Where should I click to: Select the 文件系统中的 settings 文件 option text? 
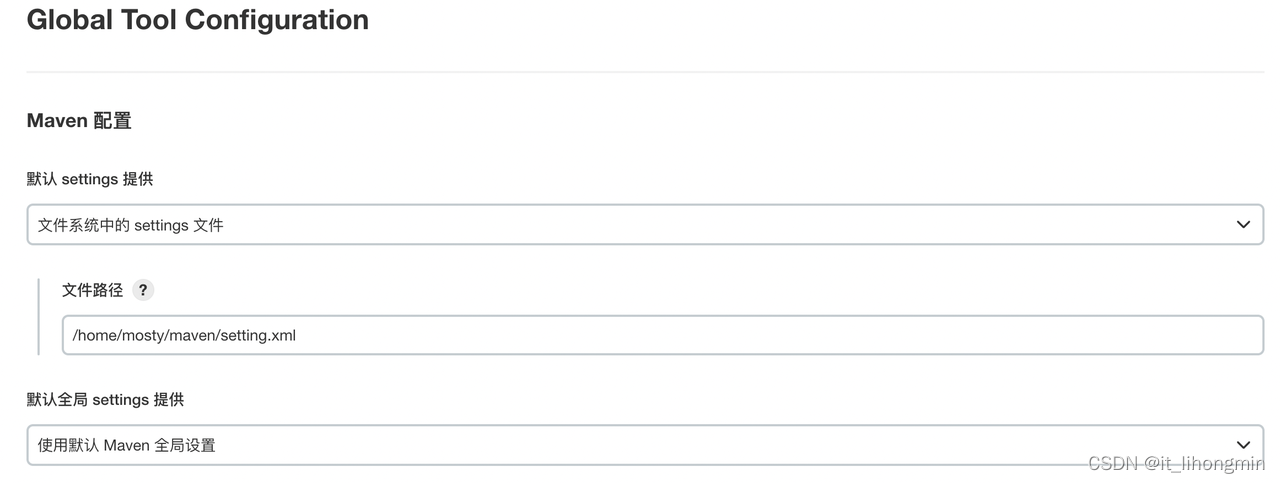(x=131, y=225)
